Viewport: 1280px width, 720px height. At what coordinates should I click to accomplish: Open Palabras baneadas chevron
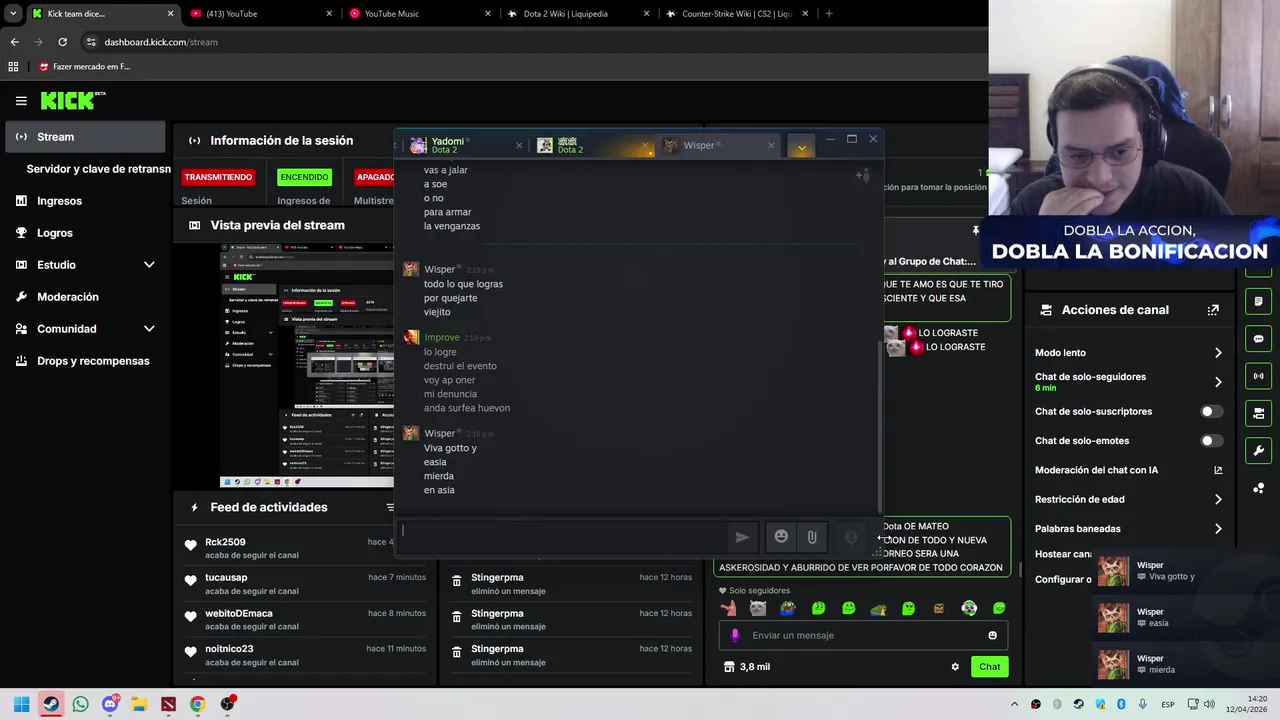click(1218, 528)
